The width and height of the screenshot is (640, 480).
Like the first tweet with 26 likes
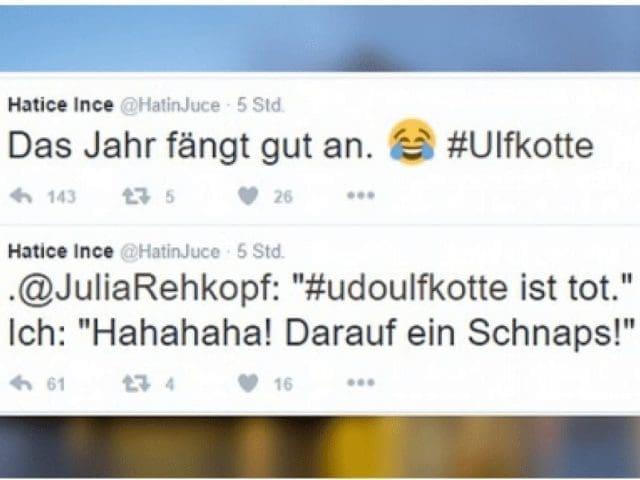pos(248,196)
